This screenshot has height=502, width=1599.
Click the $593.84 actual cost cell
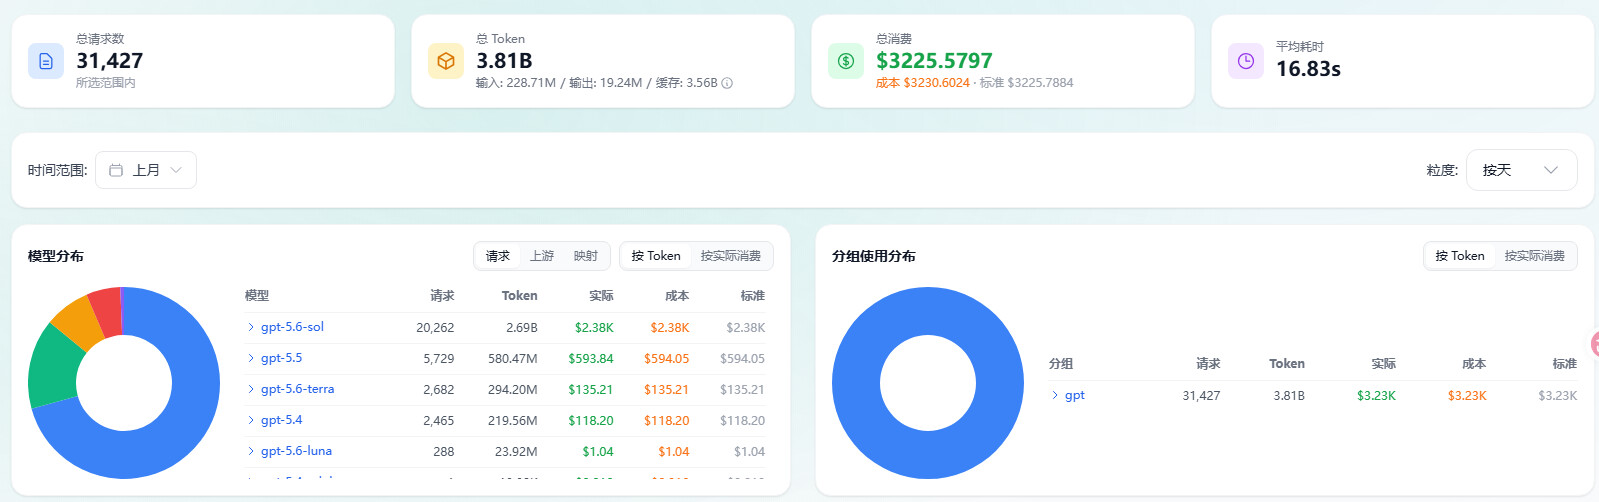tap(591, 358)
